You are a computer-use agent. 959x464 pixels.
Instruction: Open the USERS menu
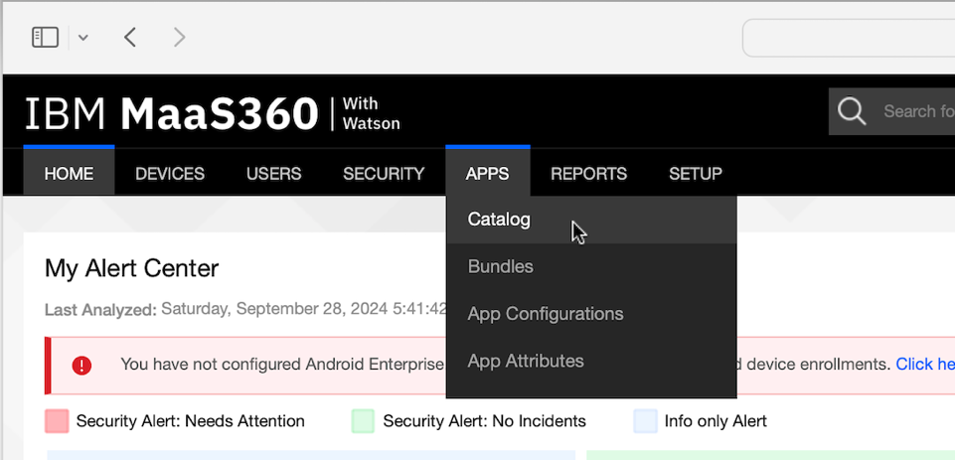[x=274, y=174]
